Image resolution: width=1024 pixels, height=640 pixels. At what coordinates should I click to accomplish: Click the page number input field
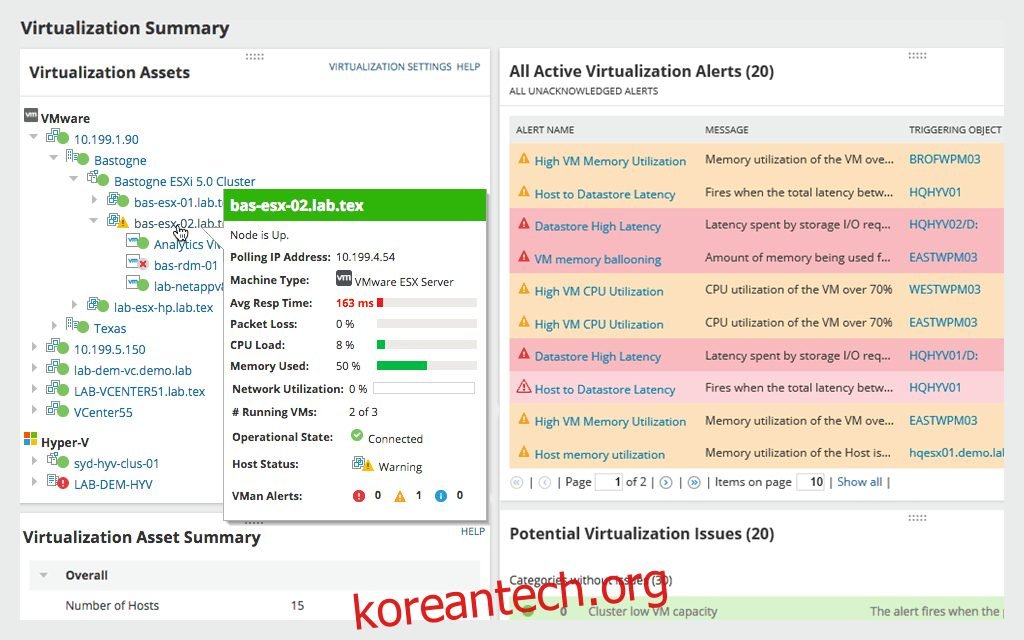608,482
